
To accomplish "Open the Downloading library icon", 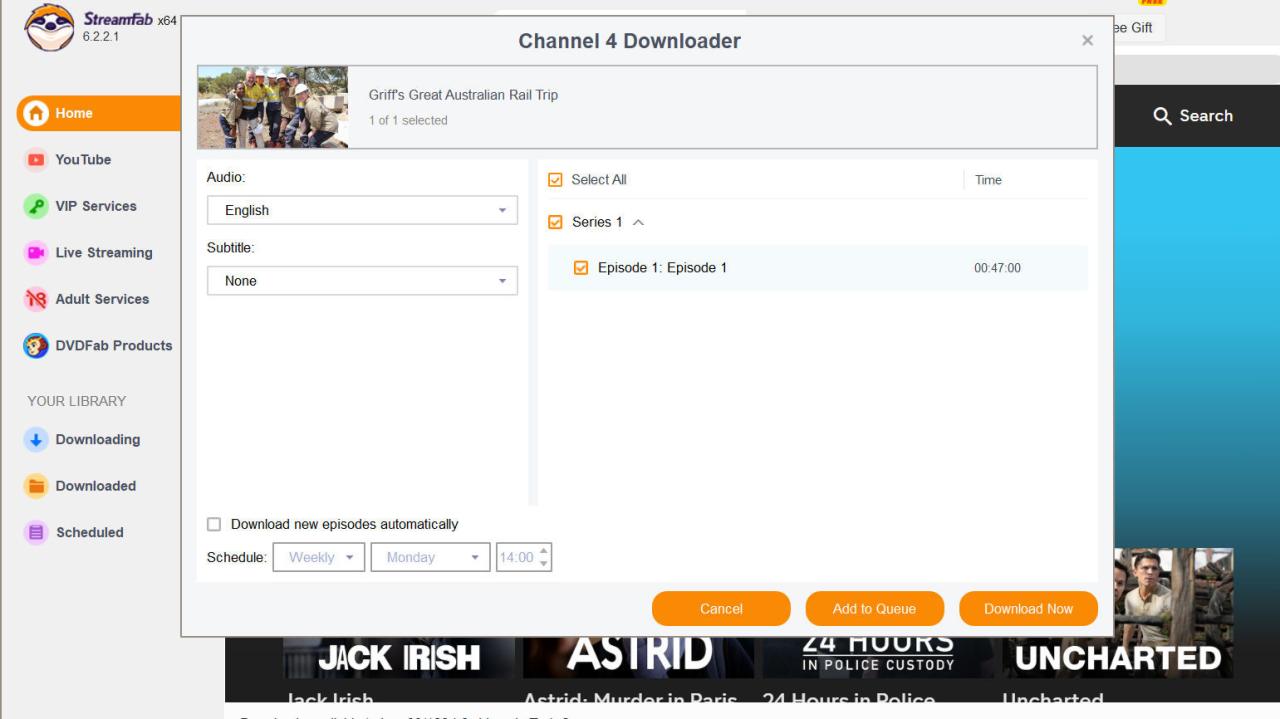I will [36, 440].
